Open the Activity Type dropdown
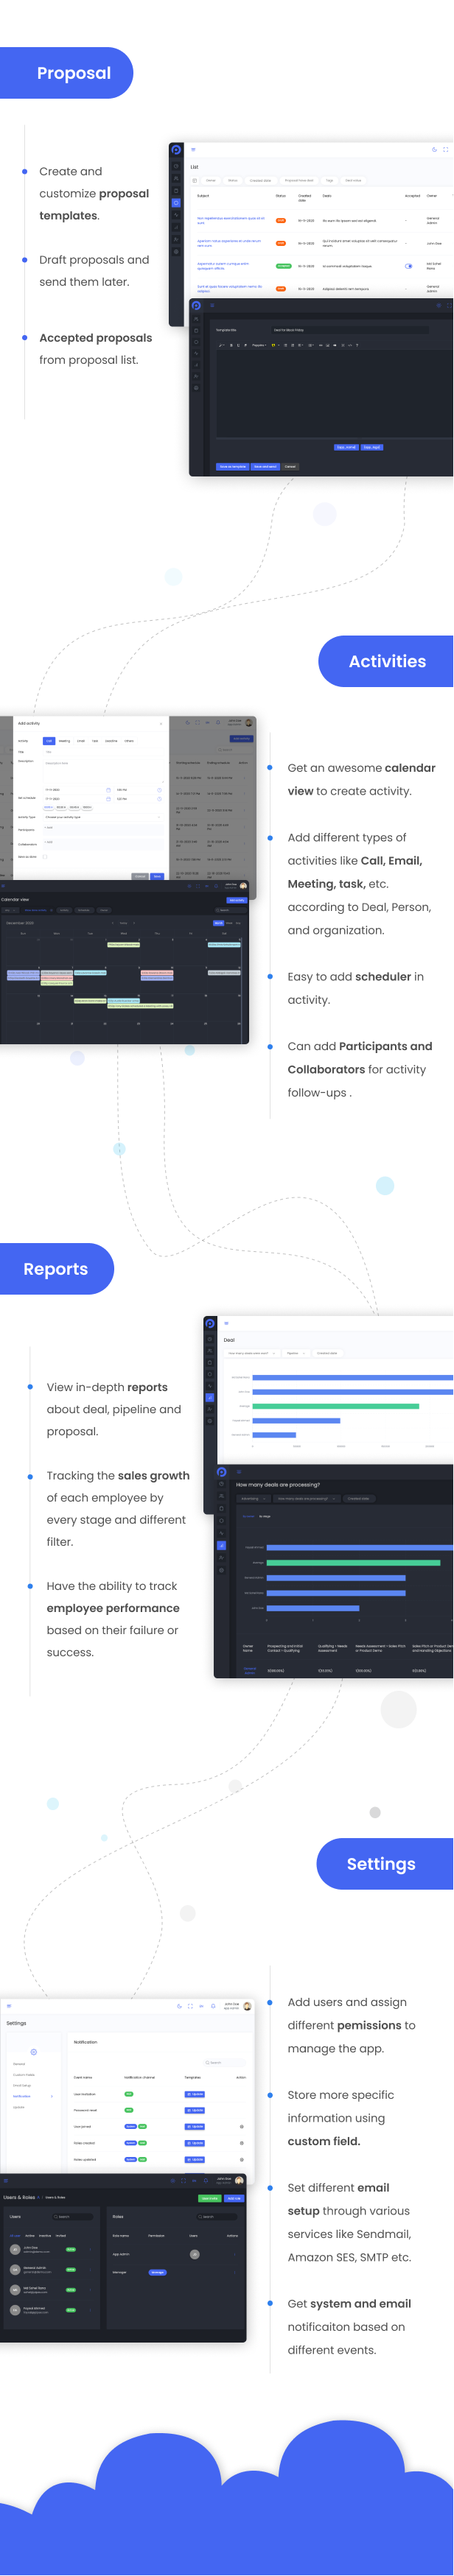Screen dimensions: 454x2576 pyautogui.click(x=103, y=817)
